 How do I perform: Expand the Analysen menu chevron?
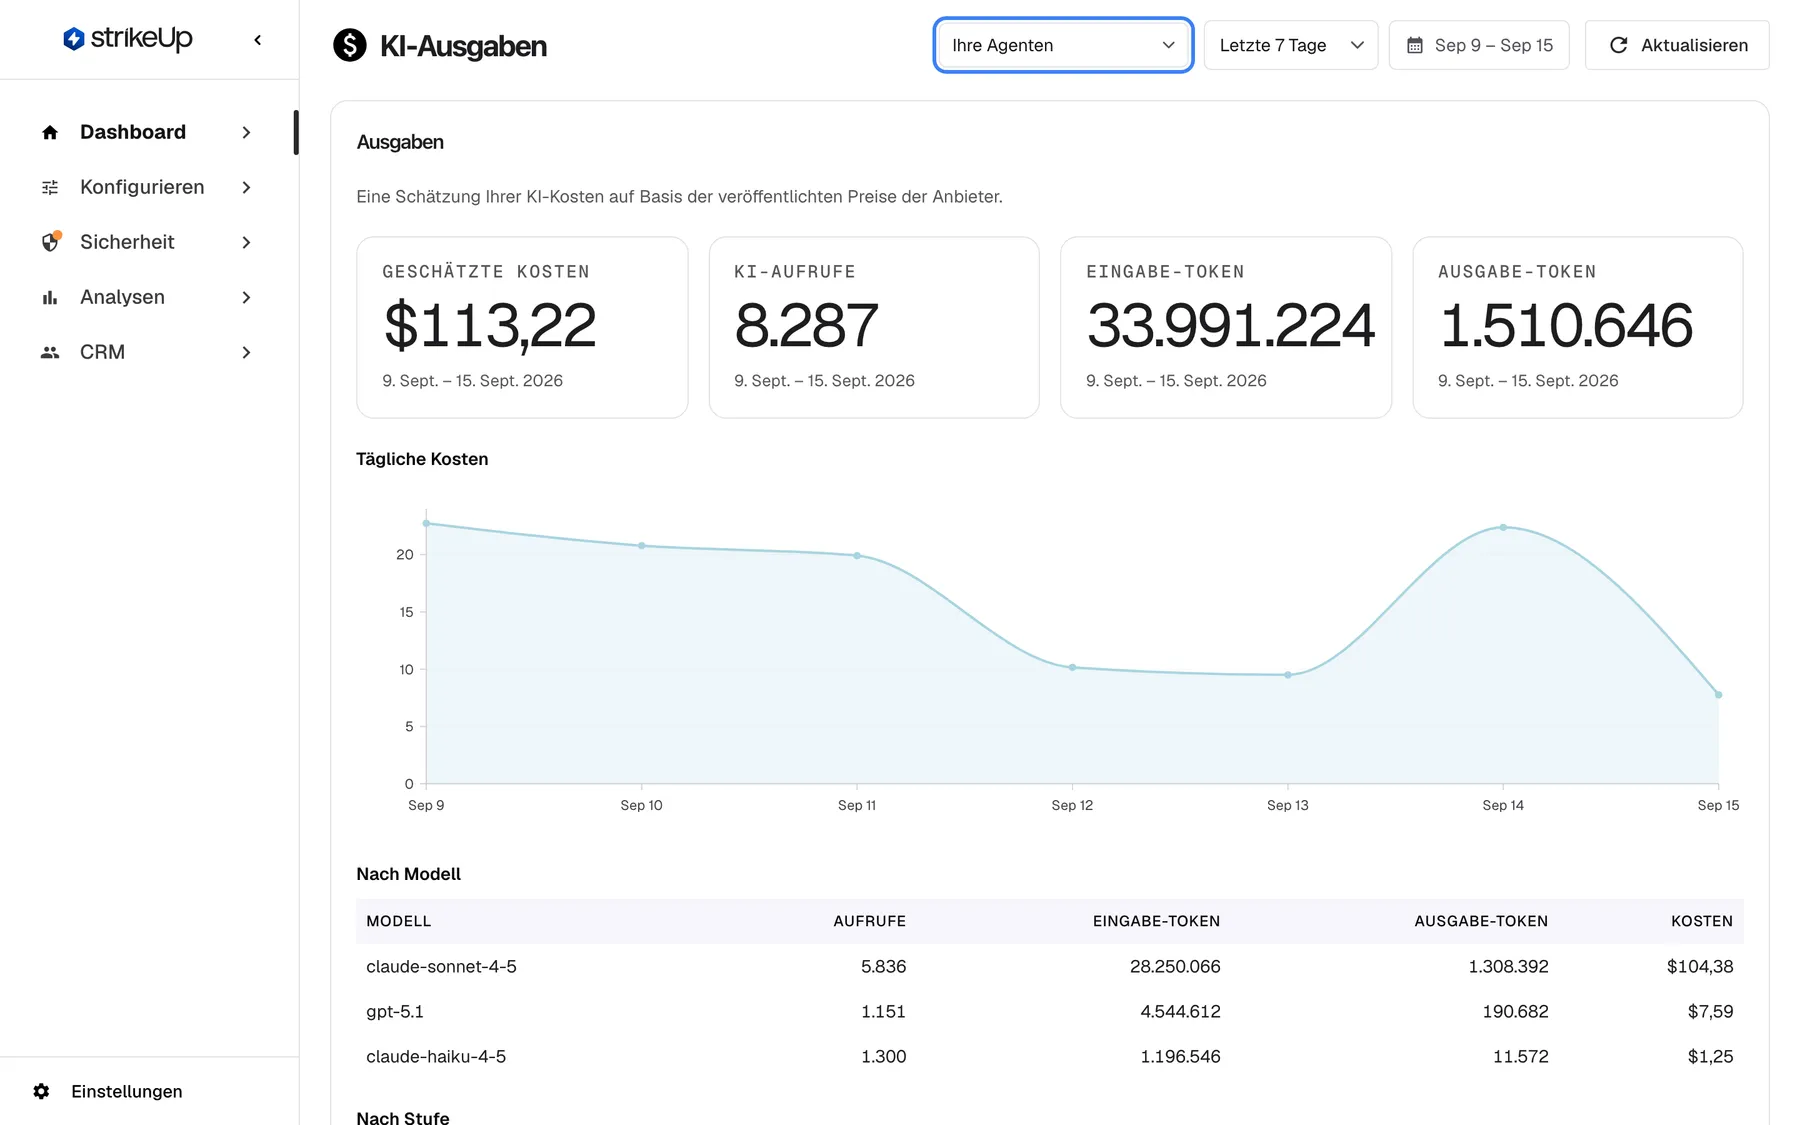[246, 297]
